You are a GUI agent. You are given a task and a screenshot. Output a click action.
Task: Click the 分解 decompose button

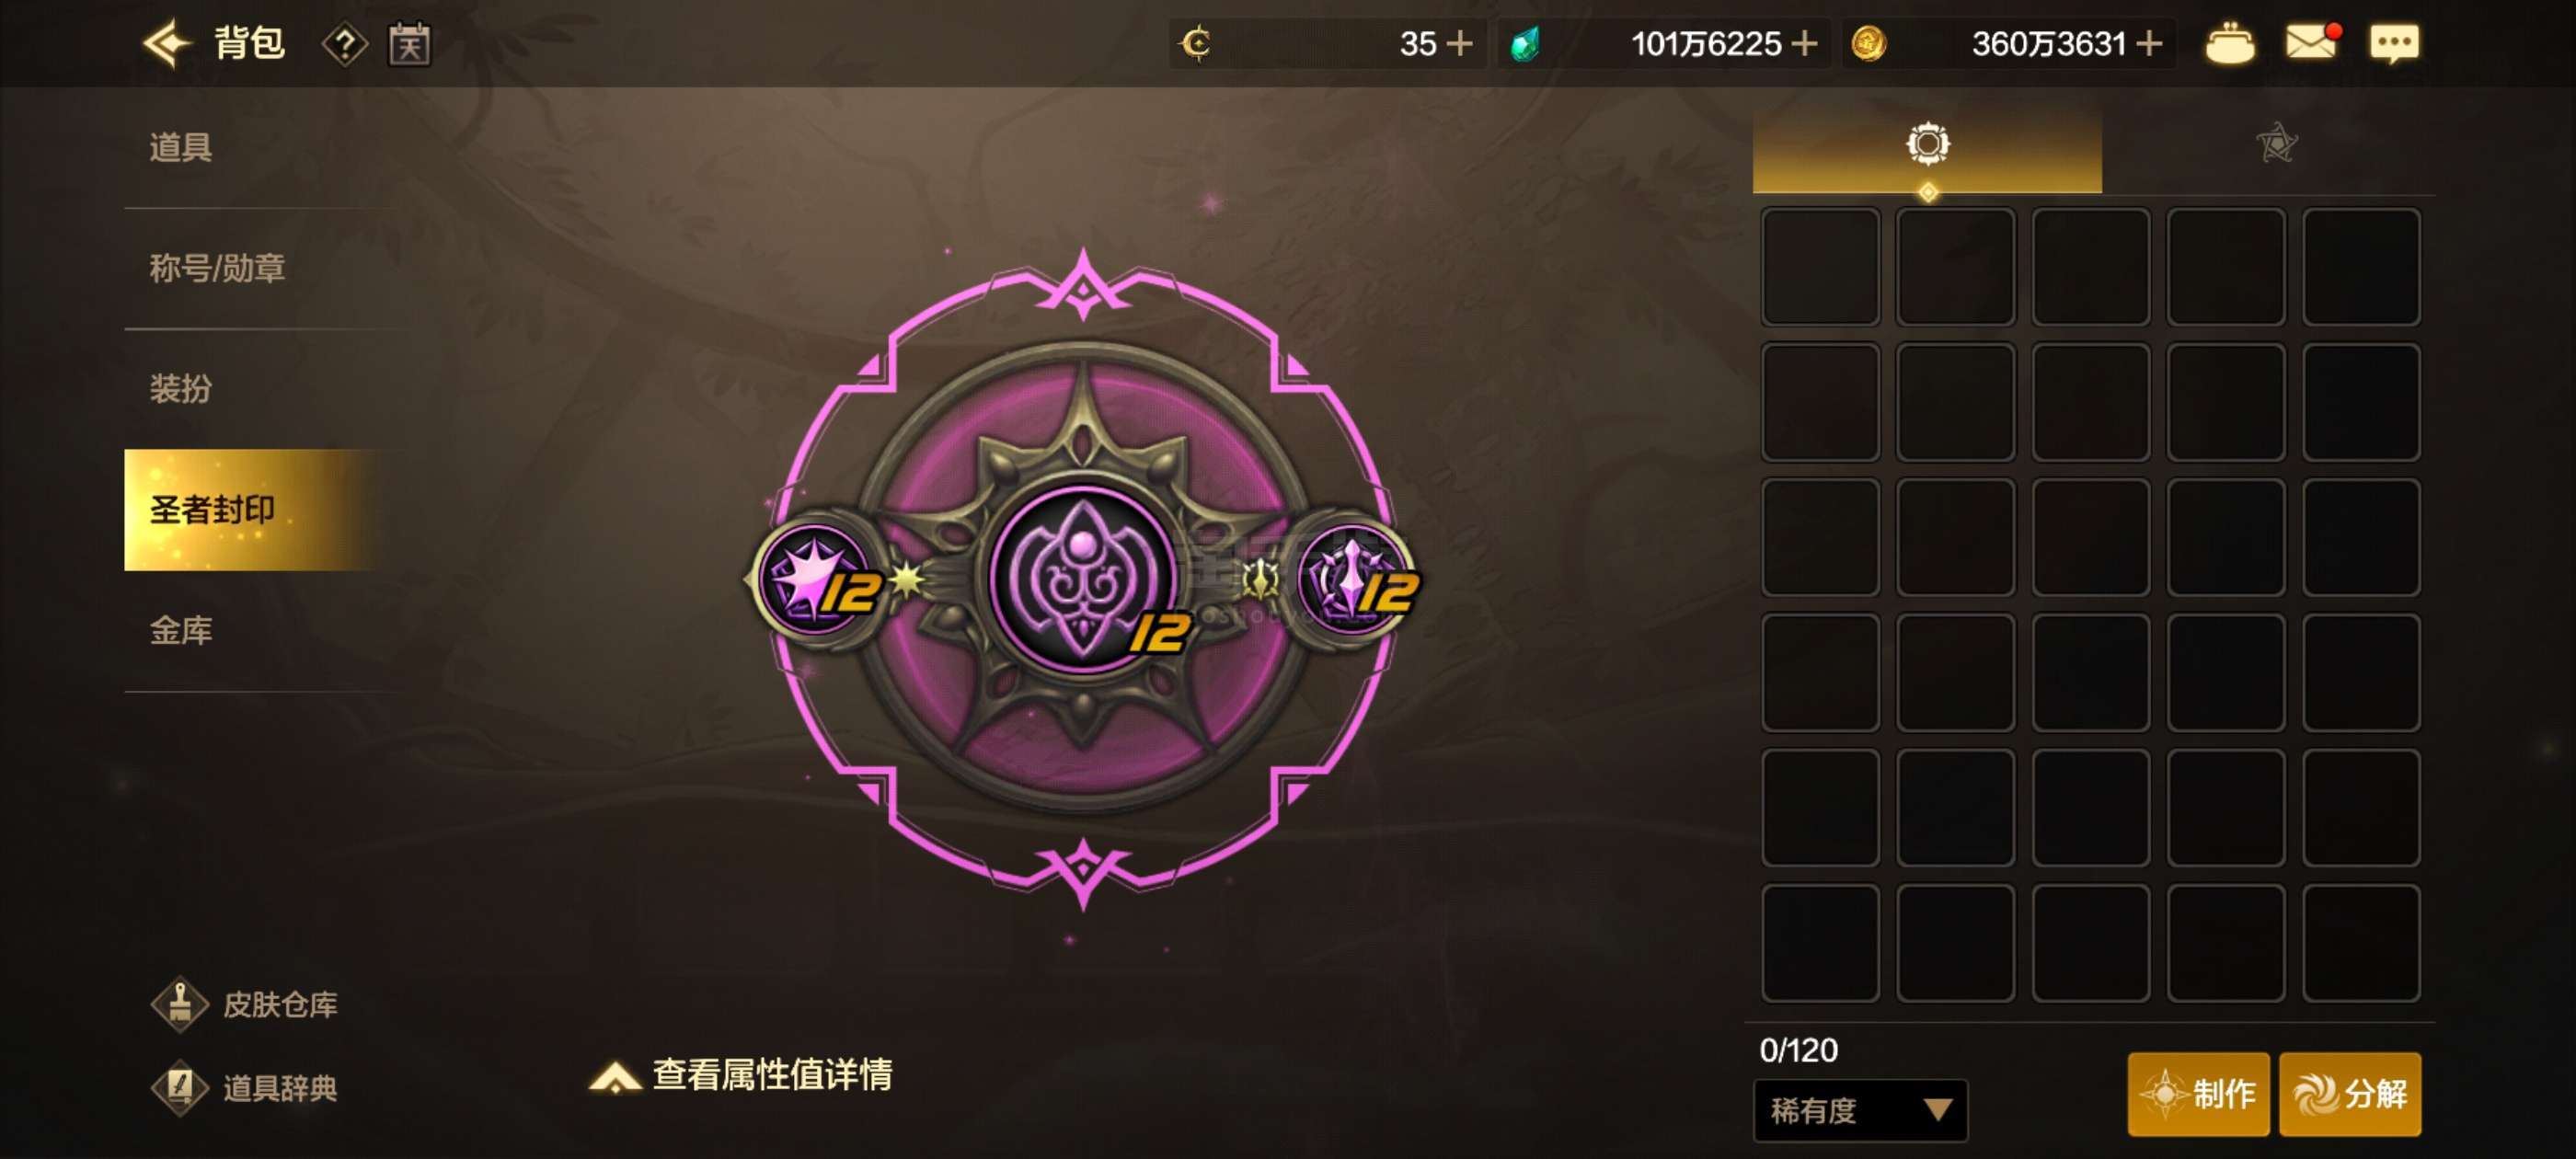click(x=2350, y=1093)
